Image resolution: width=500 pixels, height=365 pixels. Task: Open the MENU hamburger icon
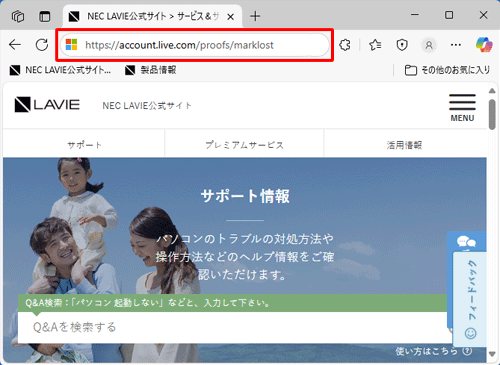[x=462, y=108]
